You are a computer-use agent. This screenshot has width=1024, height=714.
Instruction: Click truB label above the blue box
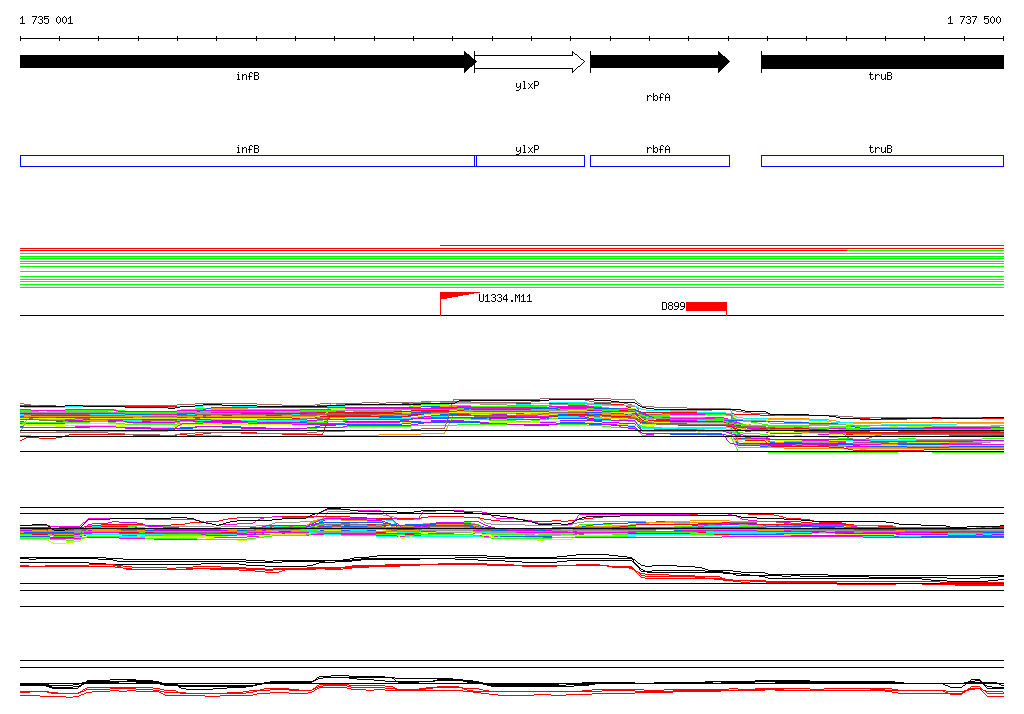[880, 149]
